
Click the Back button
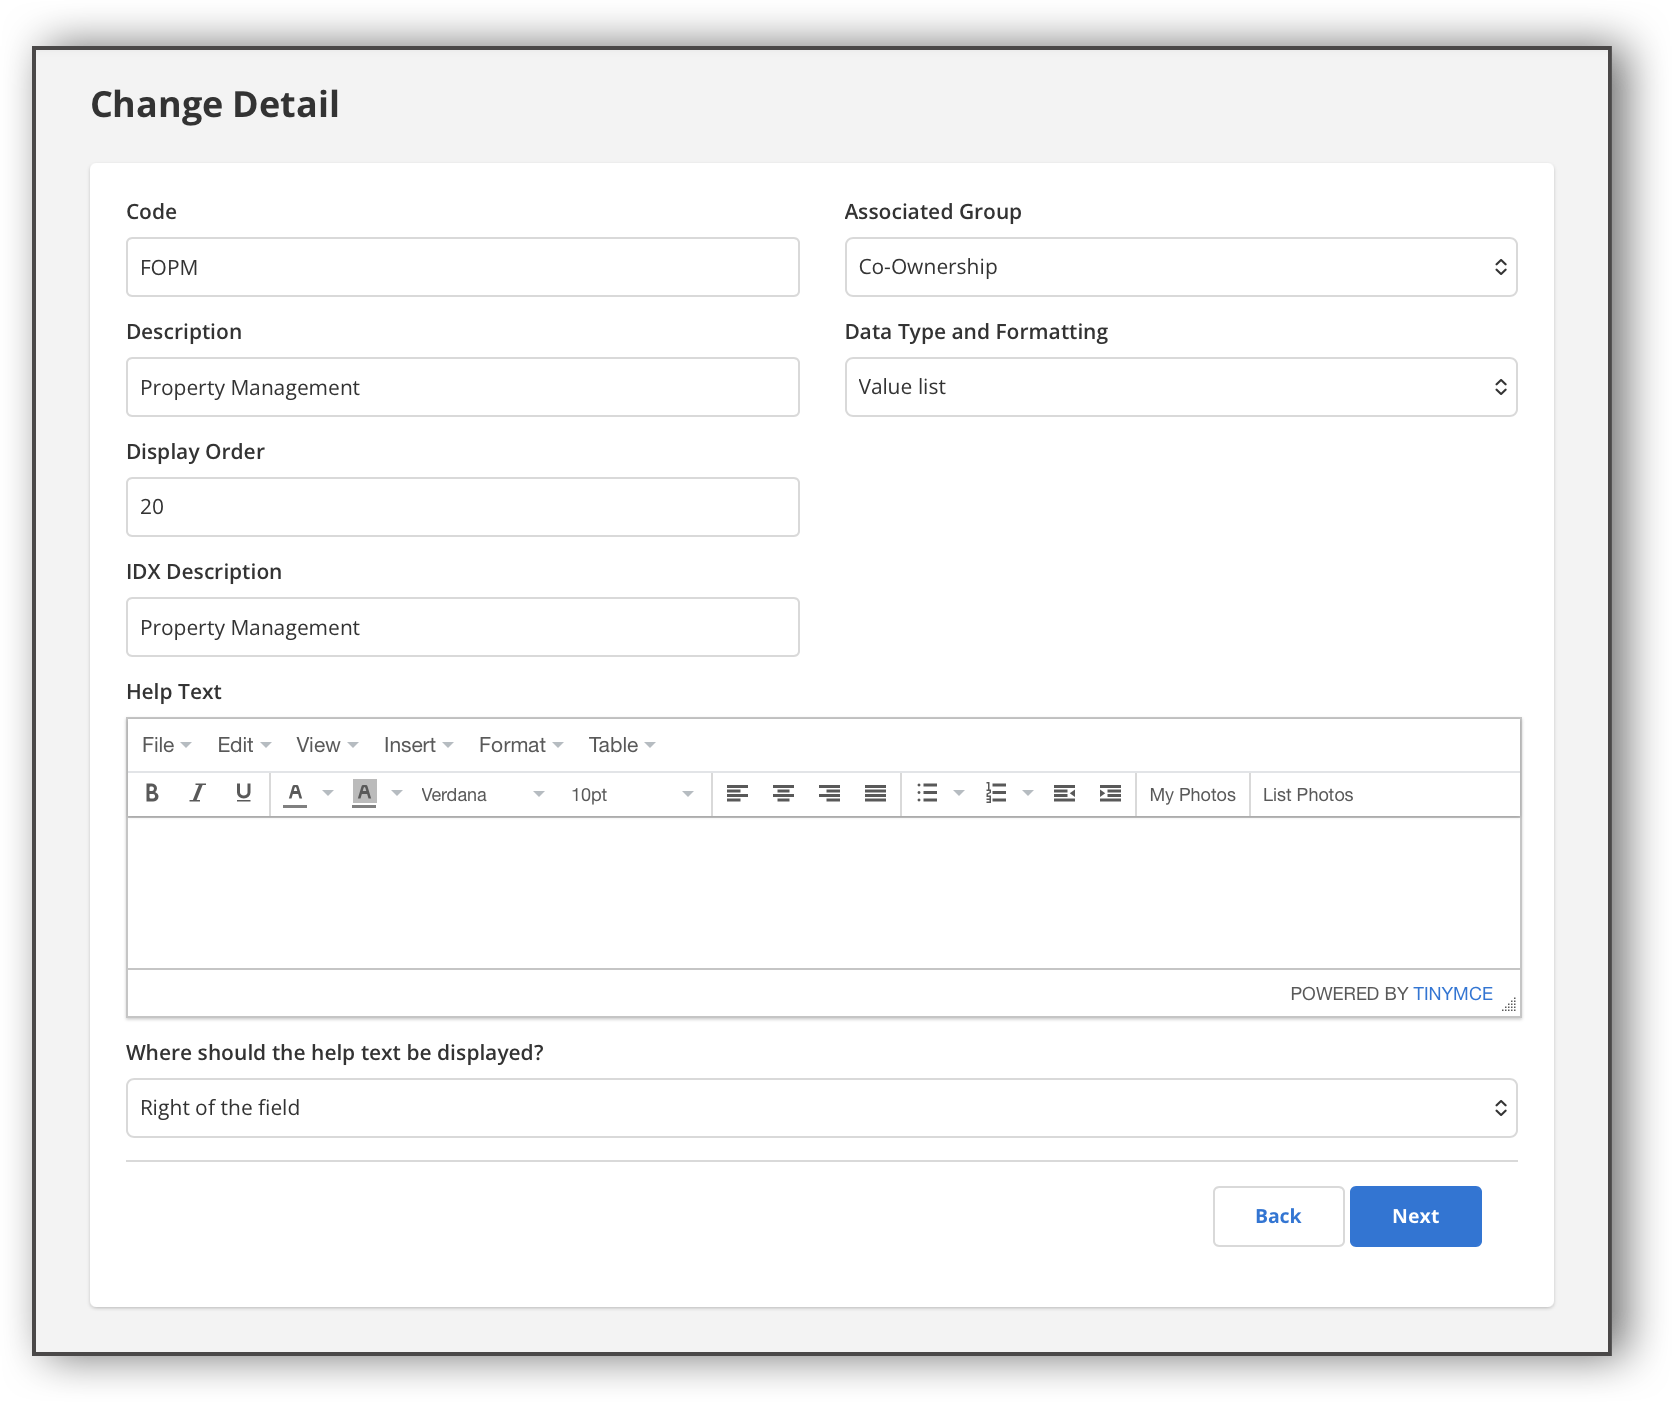[x=1278, y=1216]
